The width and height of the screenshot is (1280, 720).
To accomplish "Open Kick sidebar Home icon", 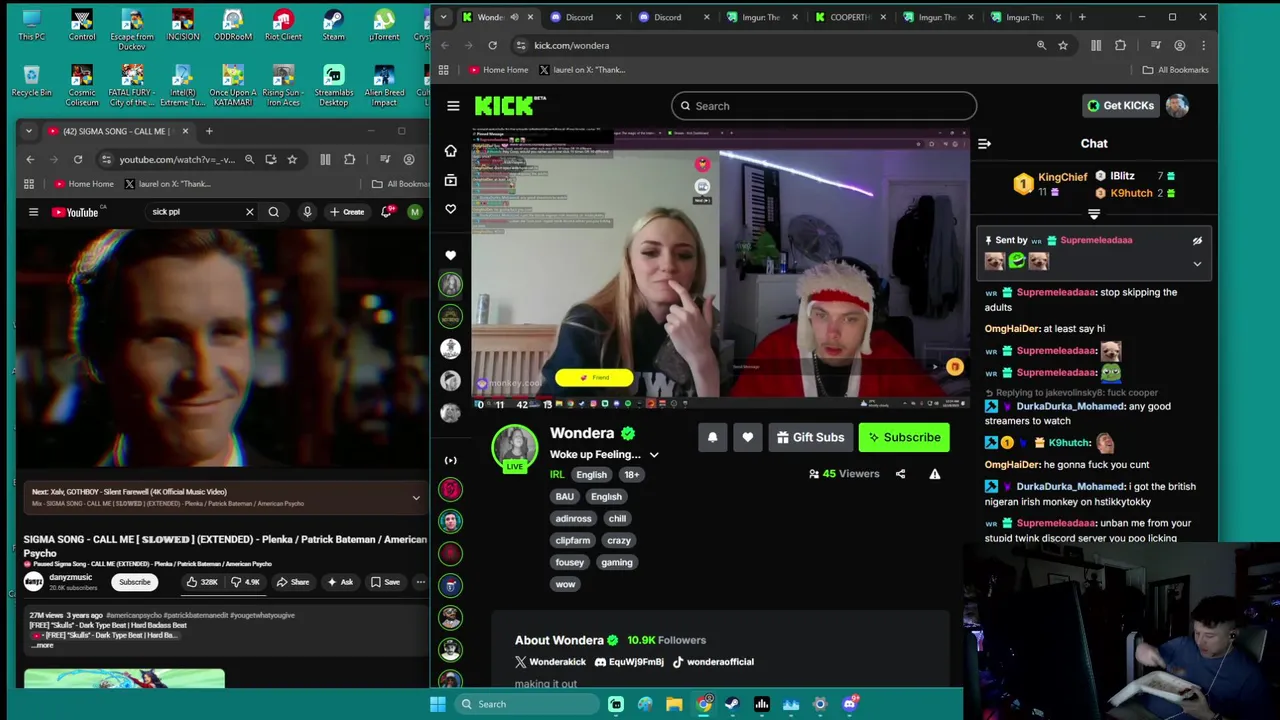I will coord(450,151).
